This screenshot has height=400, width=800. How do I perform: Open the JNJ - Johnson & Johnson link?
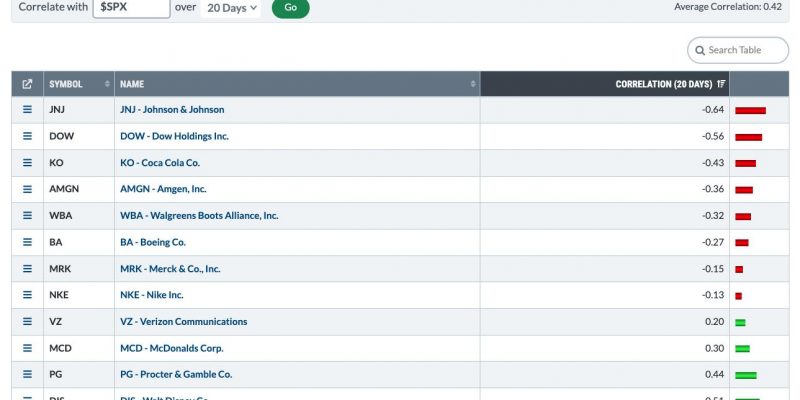point(172,109)
